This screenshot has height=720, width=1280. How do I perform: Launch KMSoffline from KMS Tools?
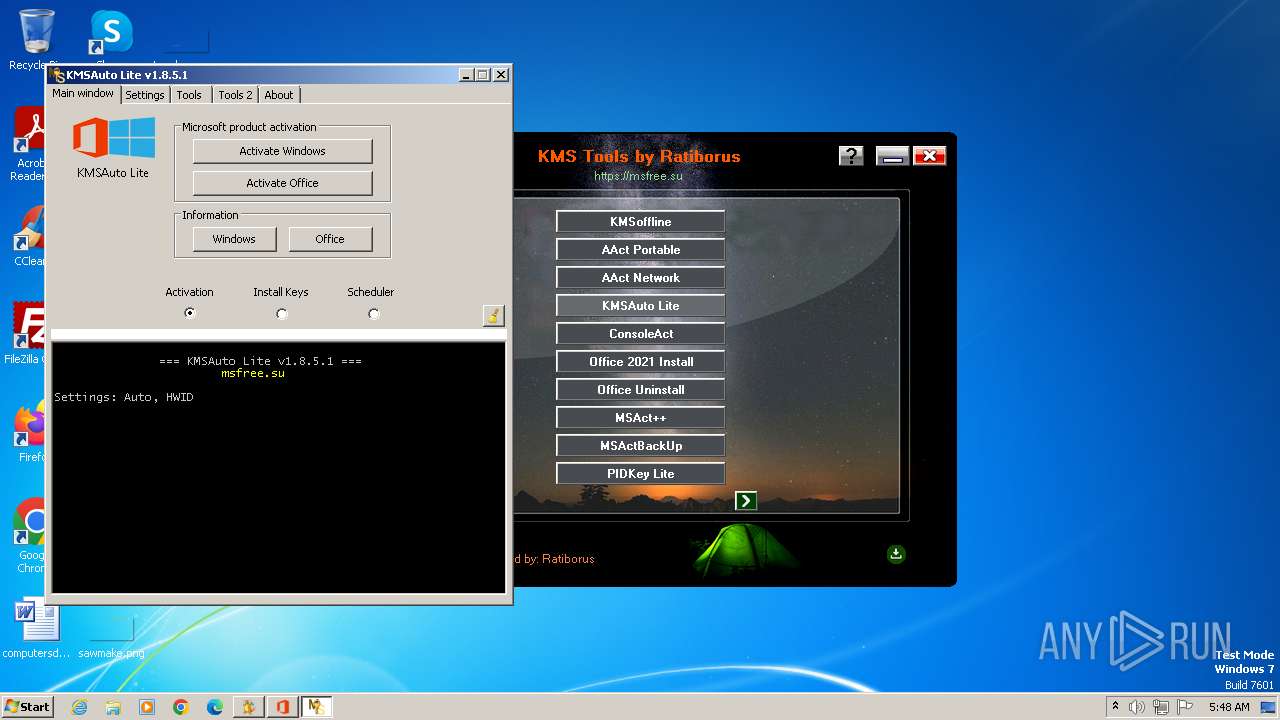pos(641,222)
